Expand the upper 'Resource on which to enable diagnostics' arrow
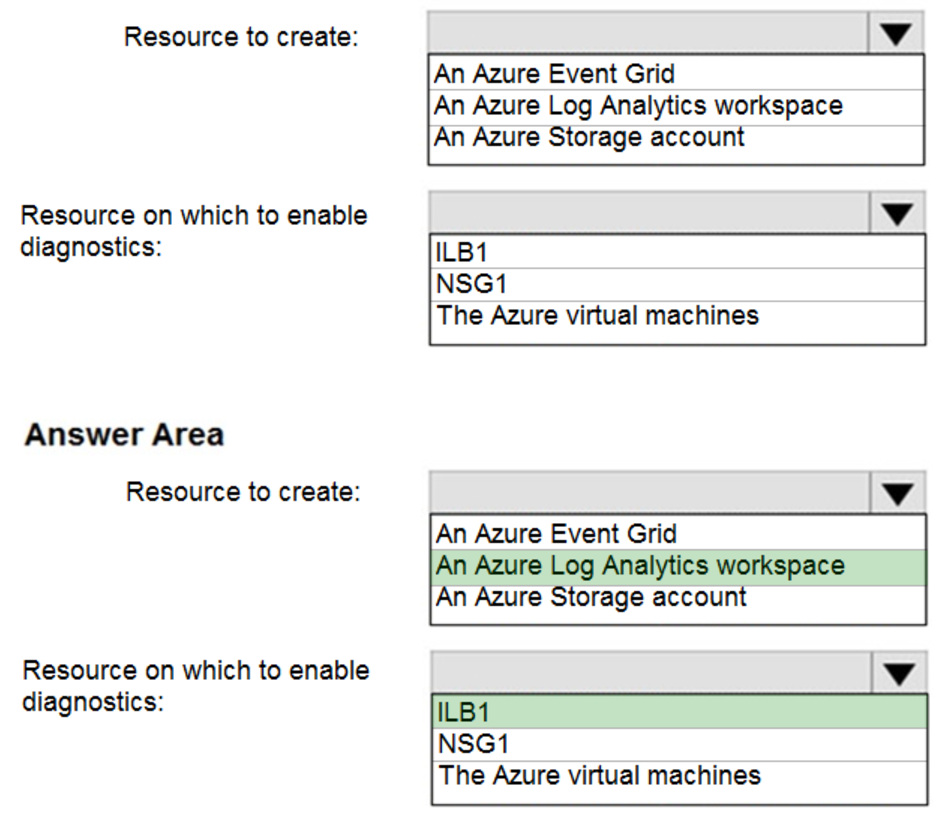946x821 pixels. pos(898,213)
